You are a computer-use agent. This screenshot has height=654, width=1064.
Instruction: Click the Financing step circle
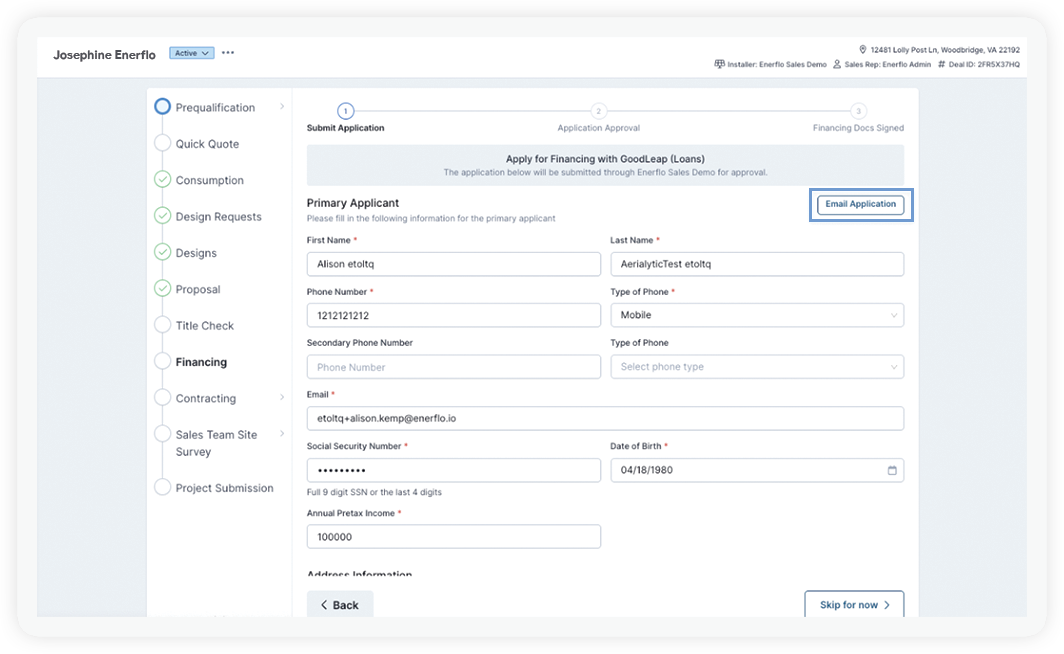coord(162,361)
